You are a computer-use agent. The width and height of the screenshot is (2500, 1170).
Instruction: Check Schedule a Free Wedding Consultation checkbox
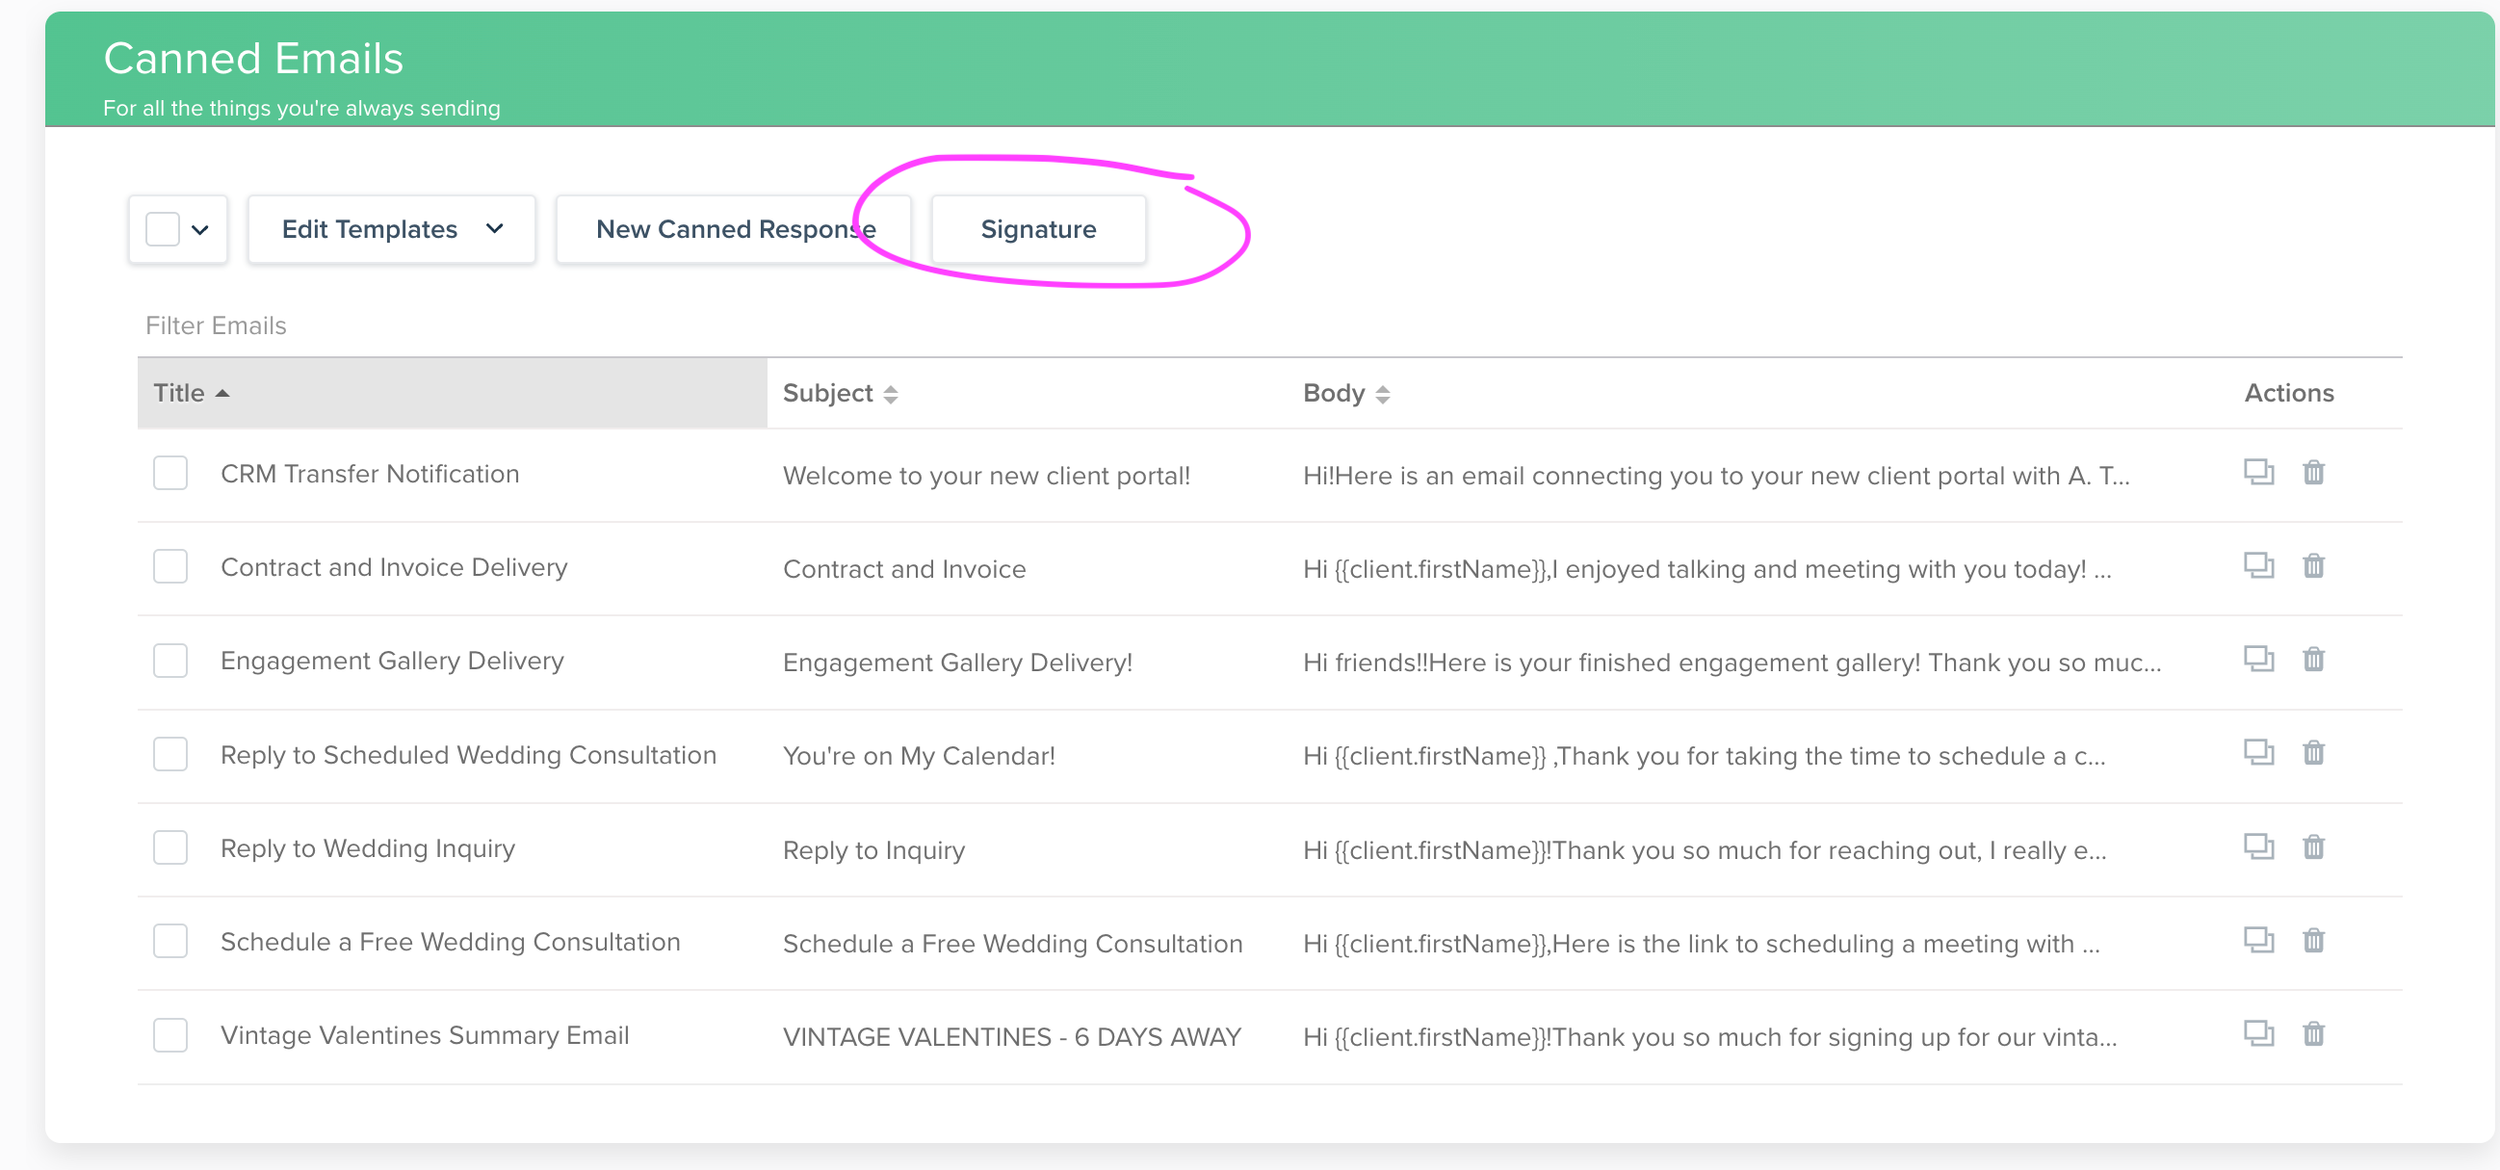[171, 941]
